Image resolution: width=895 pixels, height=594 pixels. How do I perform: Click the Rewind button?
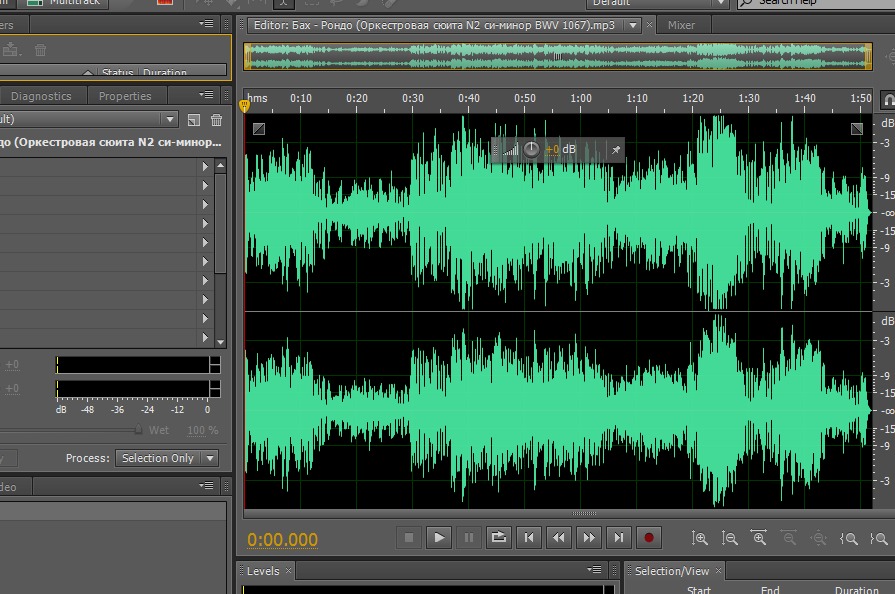tap(559, 538)
